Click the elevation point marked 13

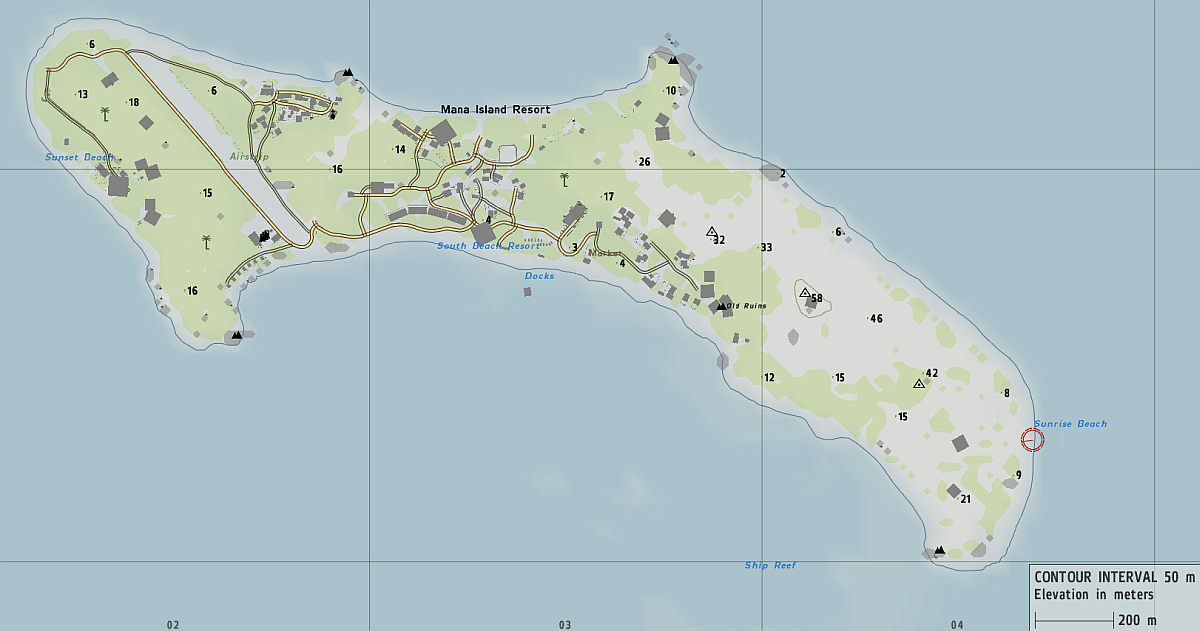coord(82,95)
